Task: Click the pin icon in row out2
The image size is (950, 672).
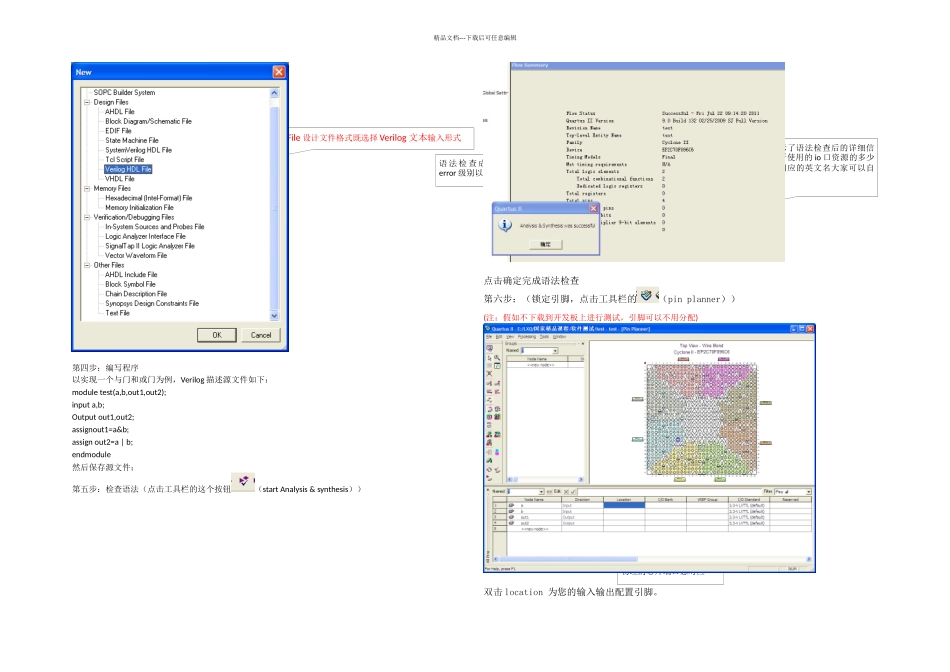Action: (x=511, y=523)
